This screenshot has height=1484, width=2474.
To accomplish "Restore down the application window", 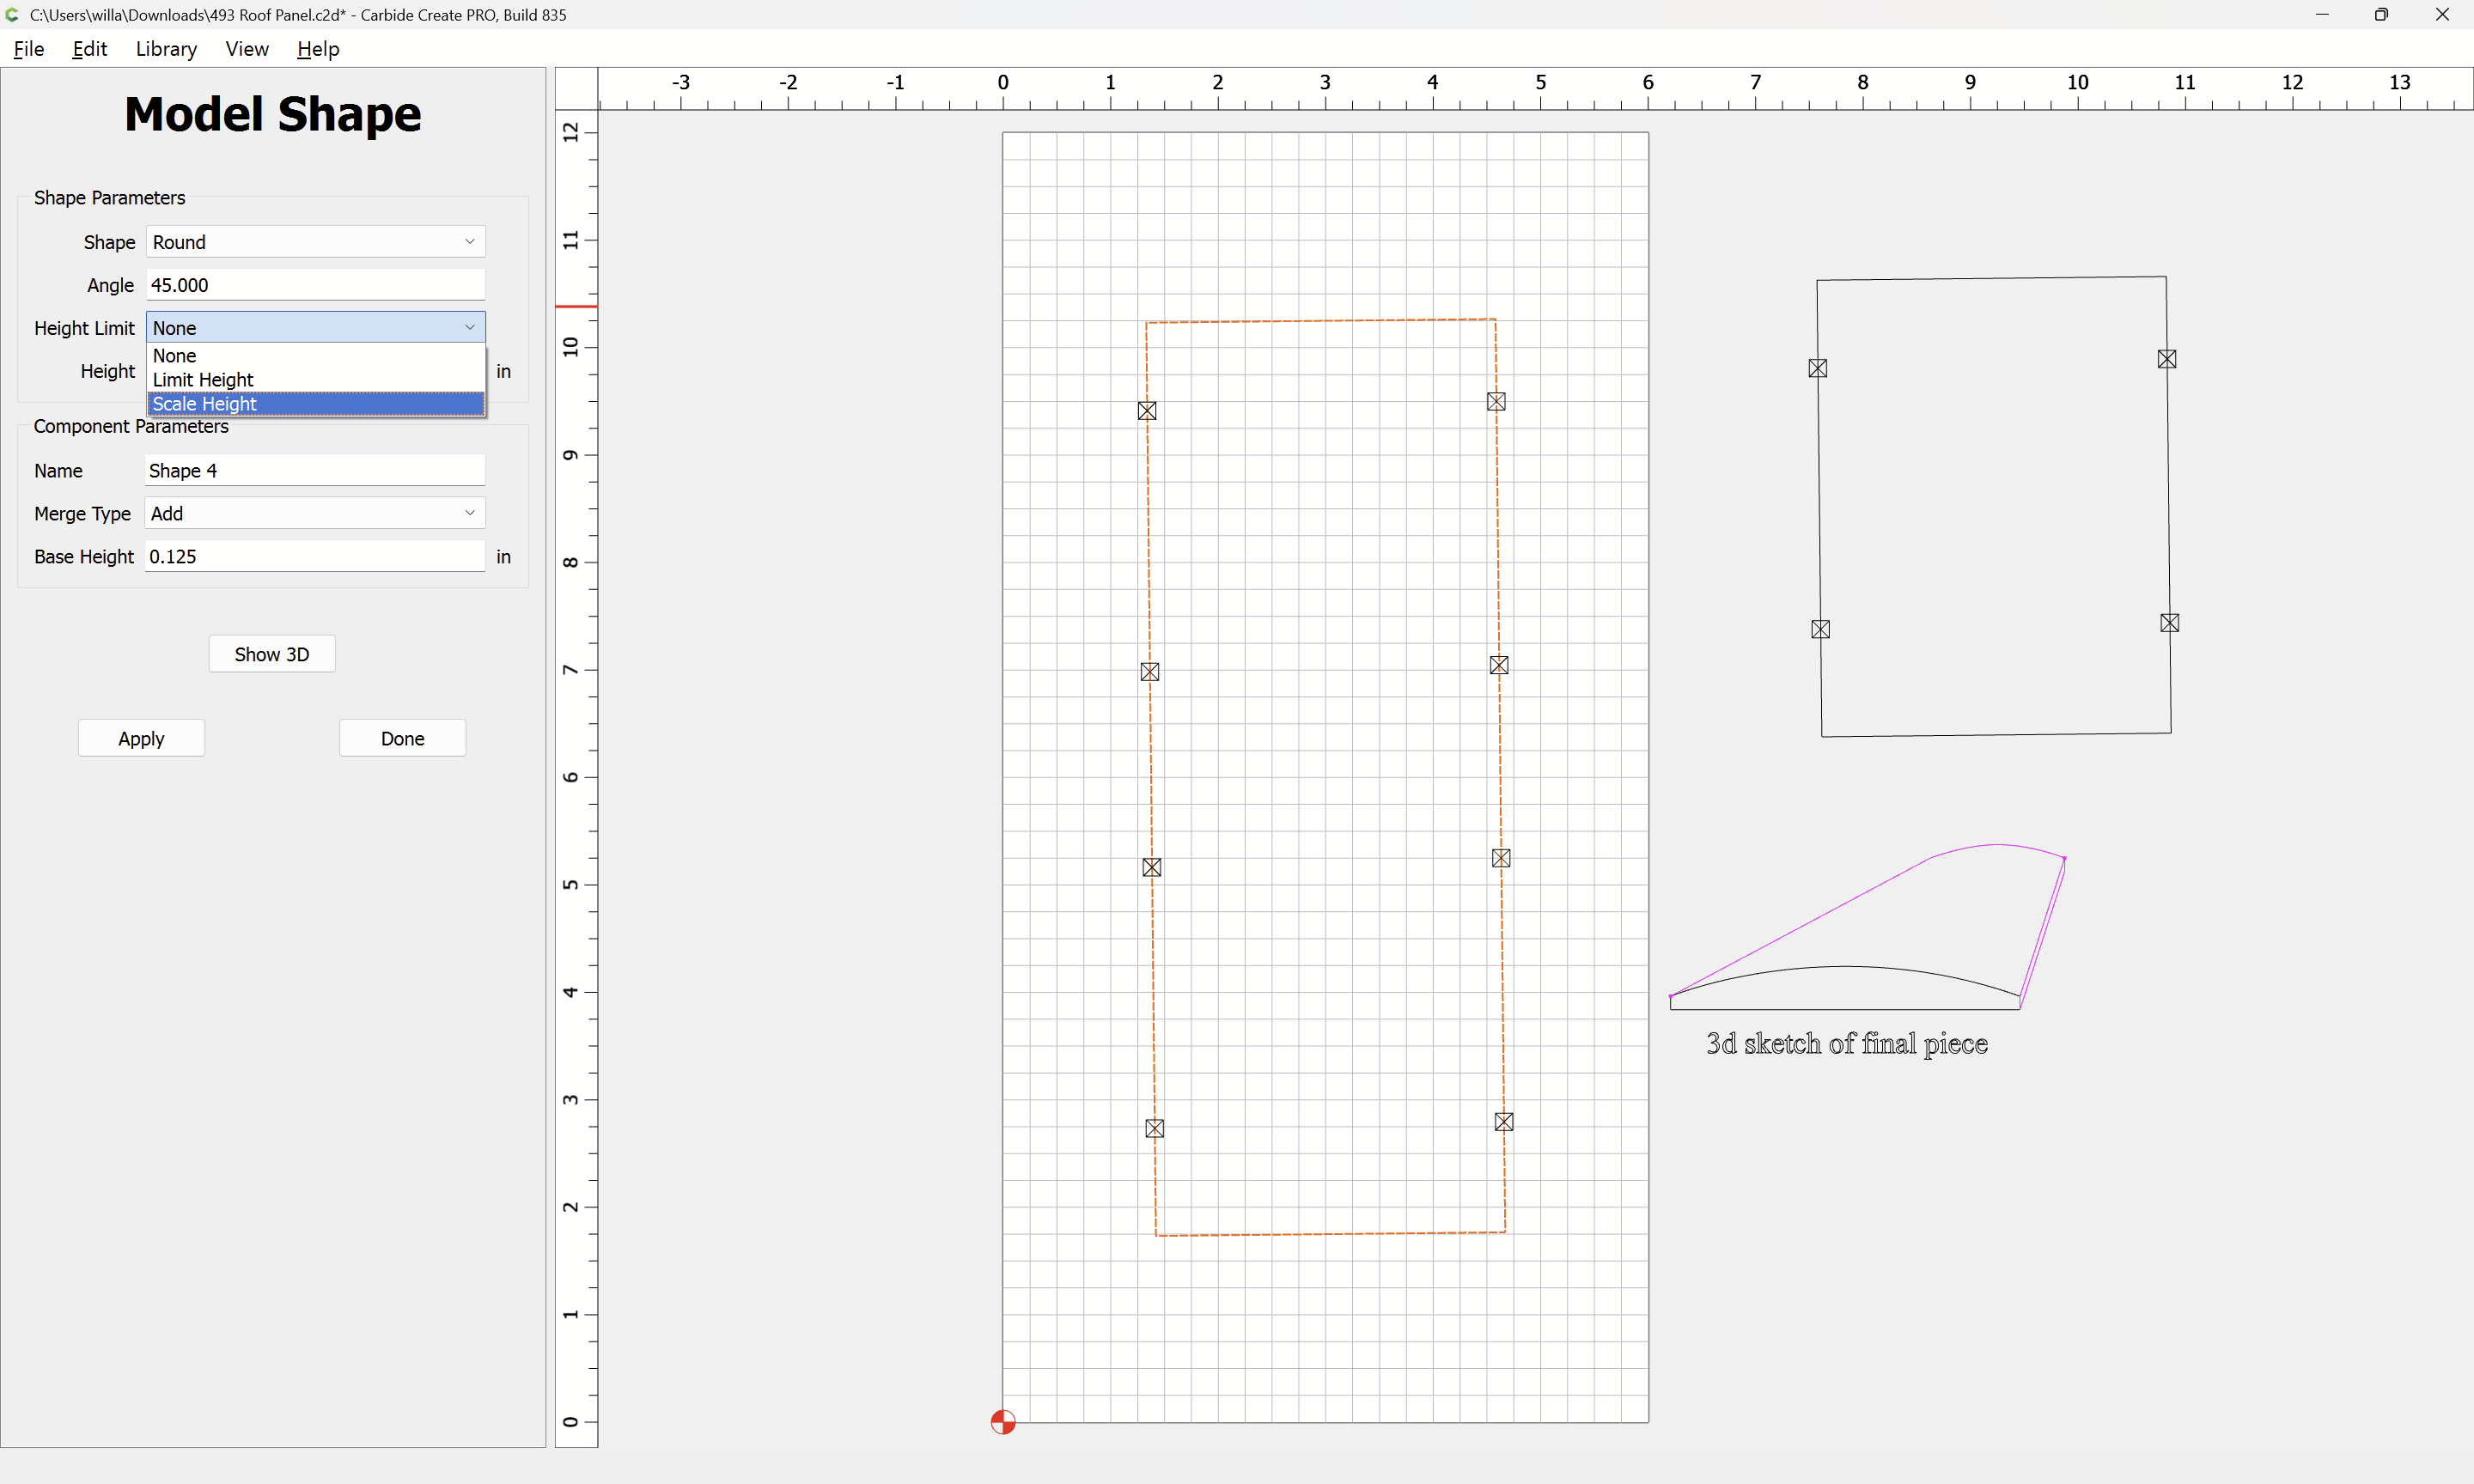I will click(x=2381, y=15).
